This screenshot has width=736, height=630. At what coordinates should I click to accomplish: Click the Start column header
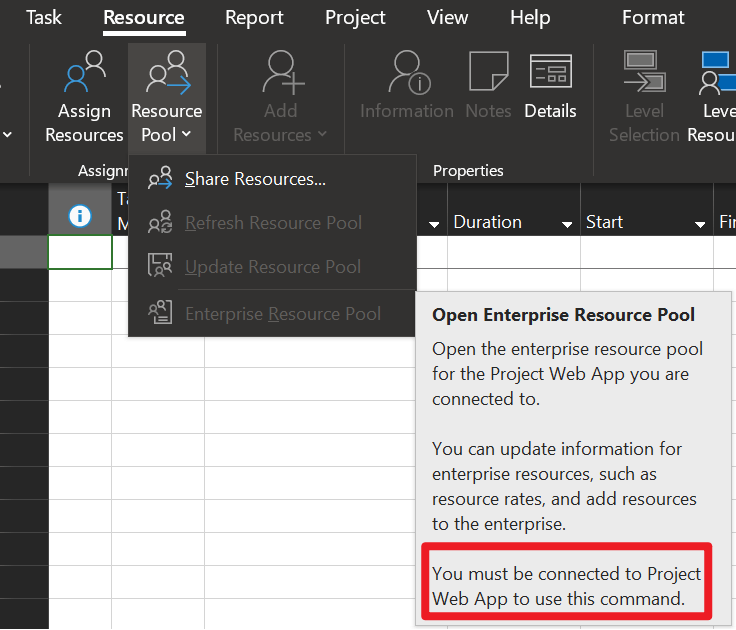point(646,209)
